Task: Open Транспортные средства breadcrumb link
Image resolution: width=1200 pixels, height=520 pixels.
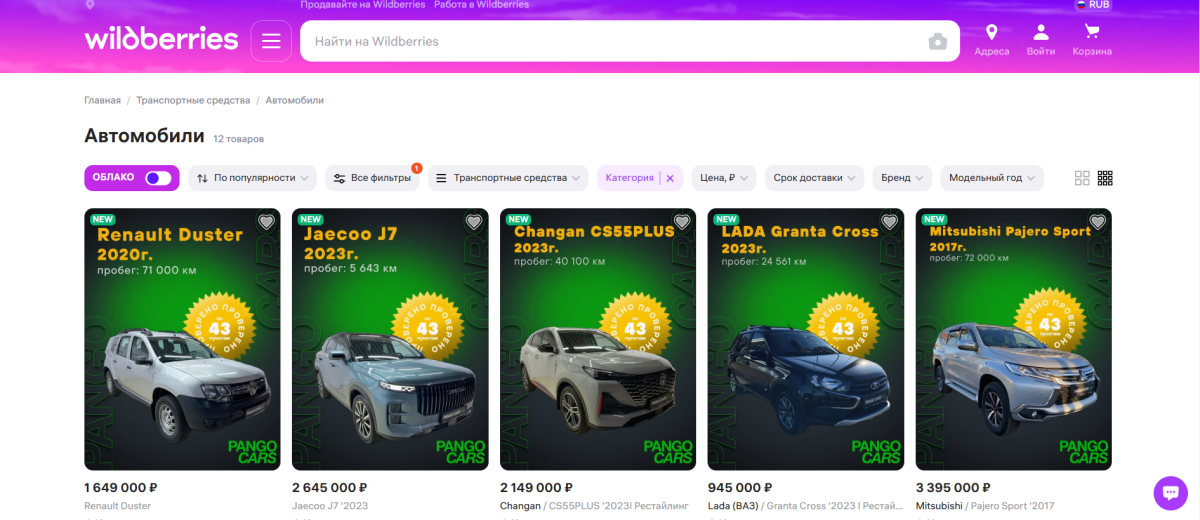Action: tap(193, 100)
